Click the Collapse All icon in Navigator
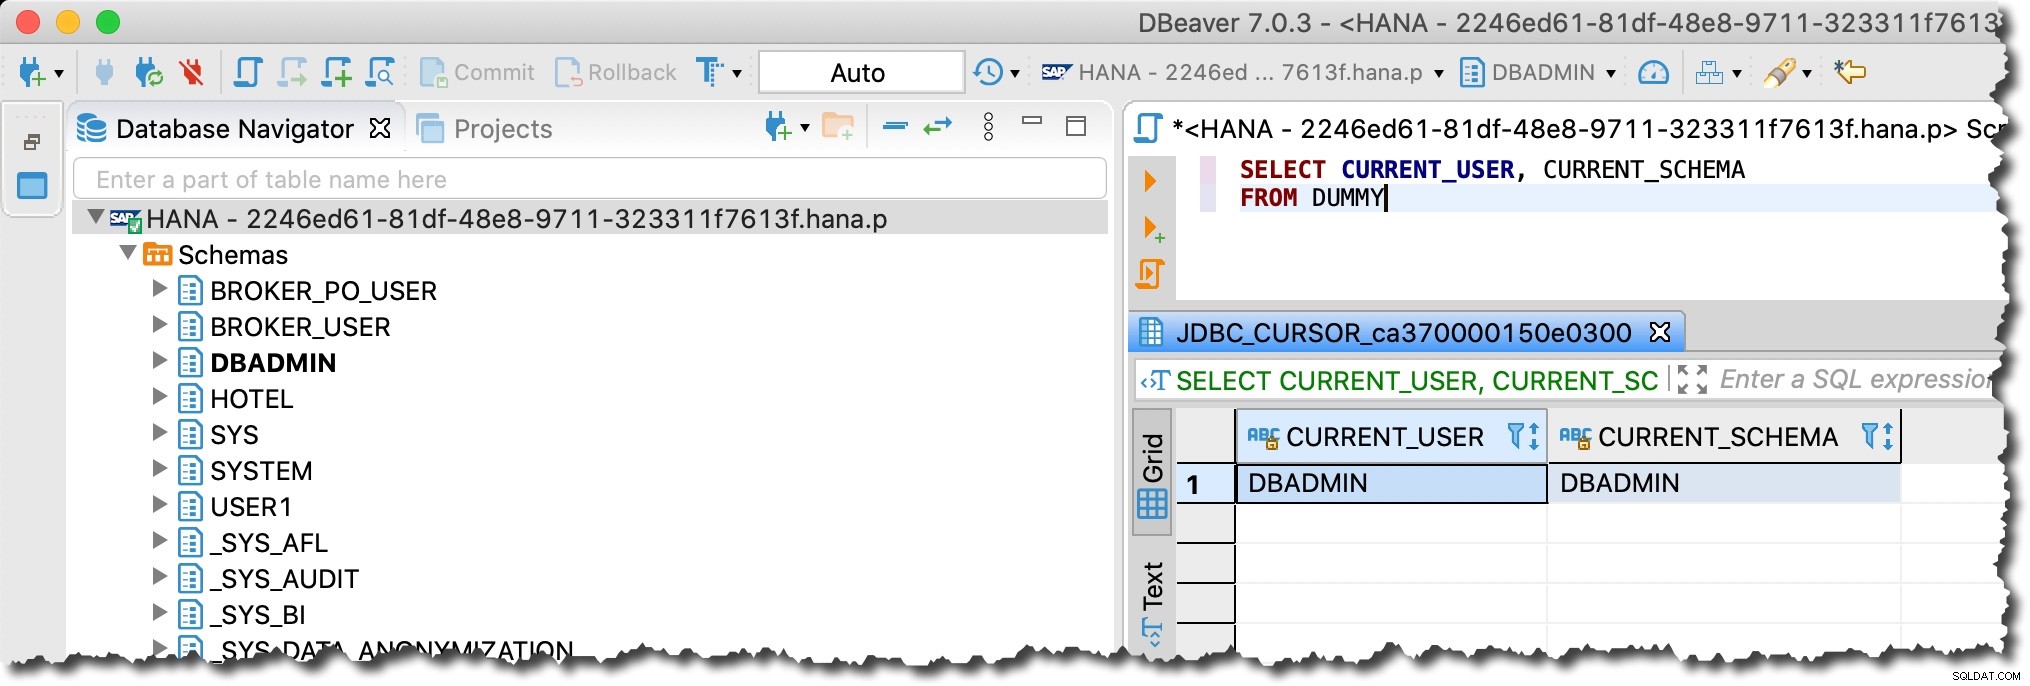Viewport: 2030px width, 686px height. pyautogui.click(x=895, y=126)
